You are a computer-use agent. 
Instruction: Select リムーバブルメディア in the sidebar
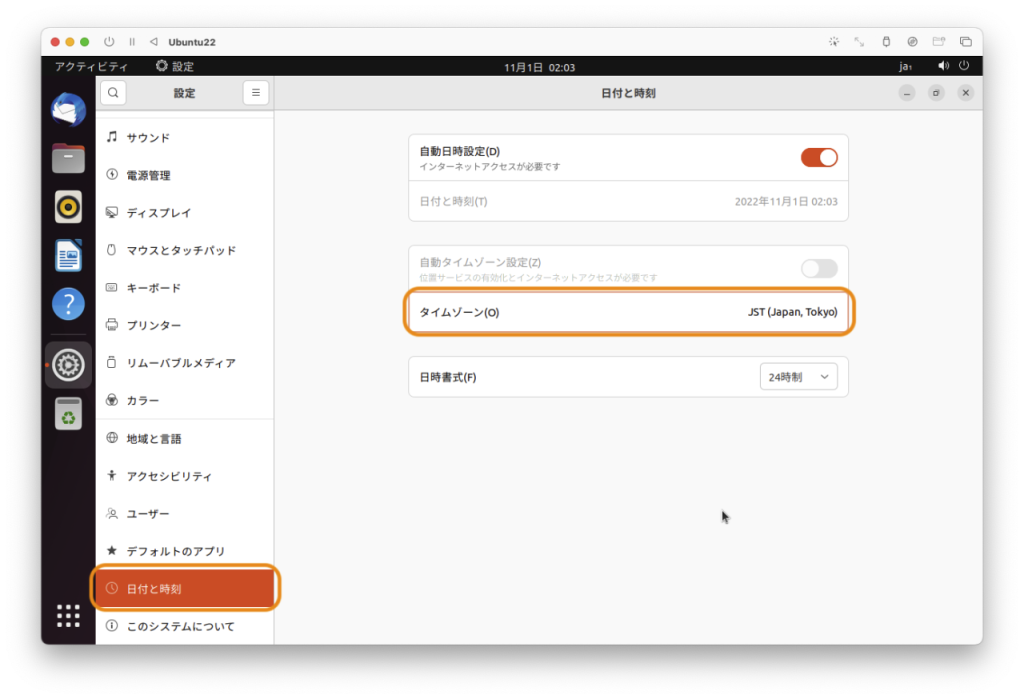coord(185,363)
